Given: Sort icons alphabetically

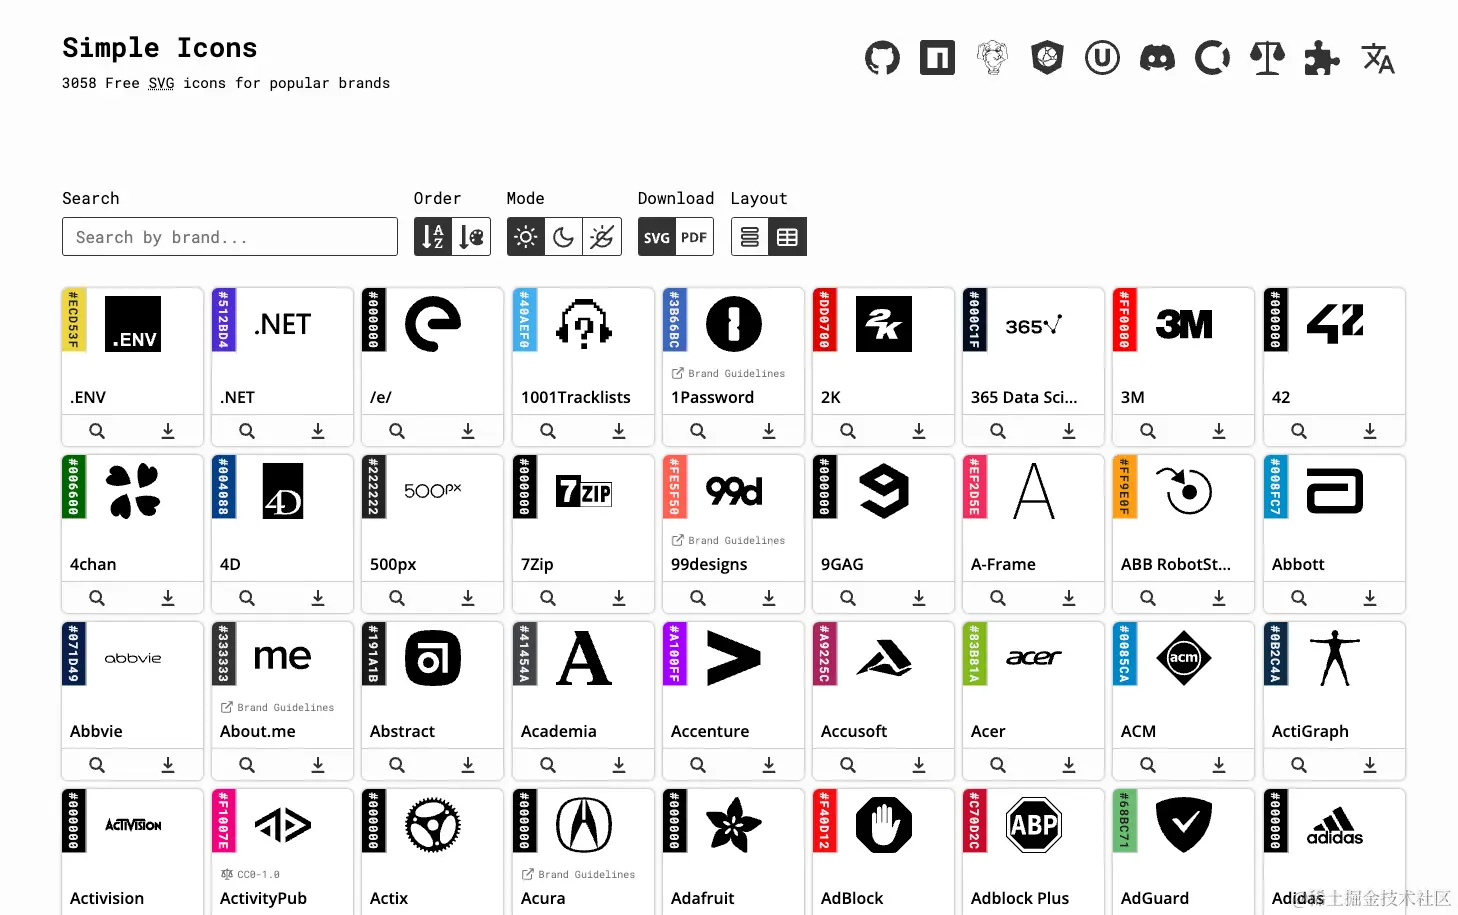Looking at the screenshot, I should (433, 237).
